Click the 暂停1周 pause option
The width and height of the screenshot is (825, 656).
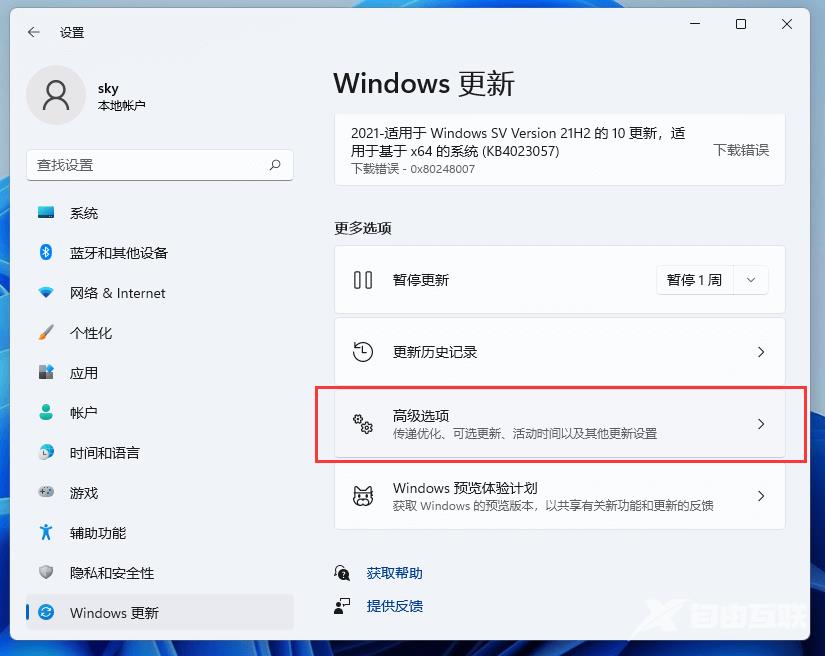[x=694, y=280]
